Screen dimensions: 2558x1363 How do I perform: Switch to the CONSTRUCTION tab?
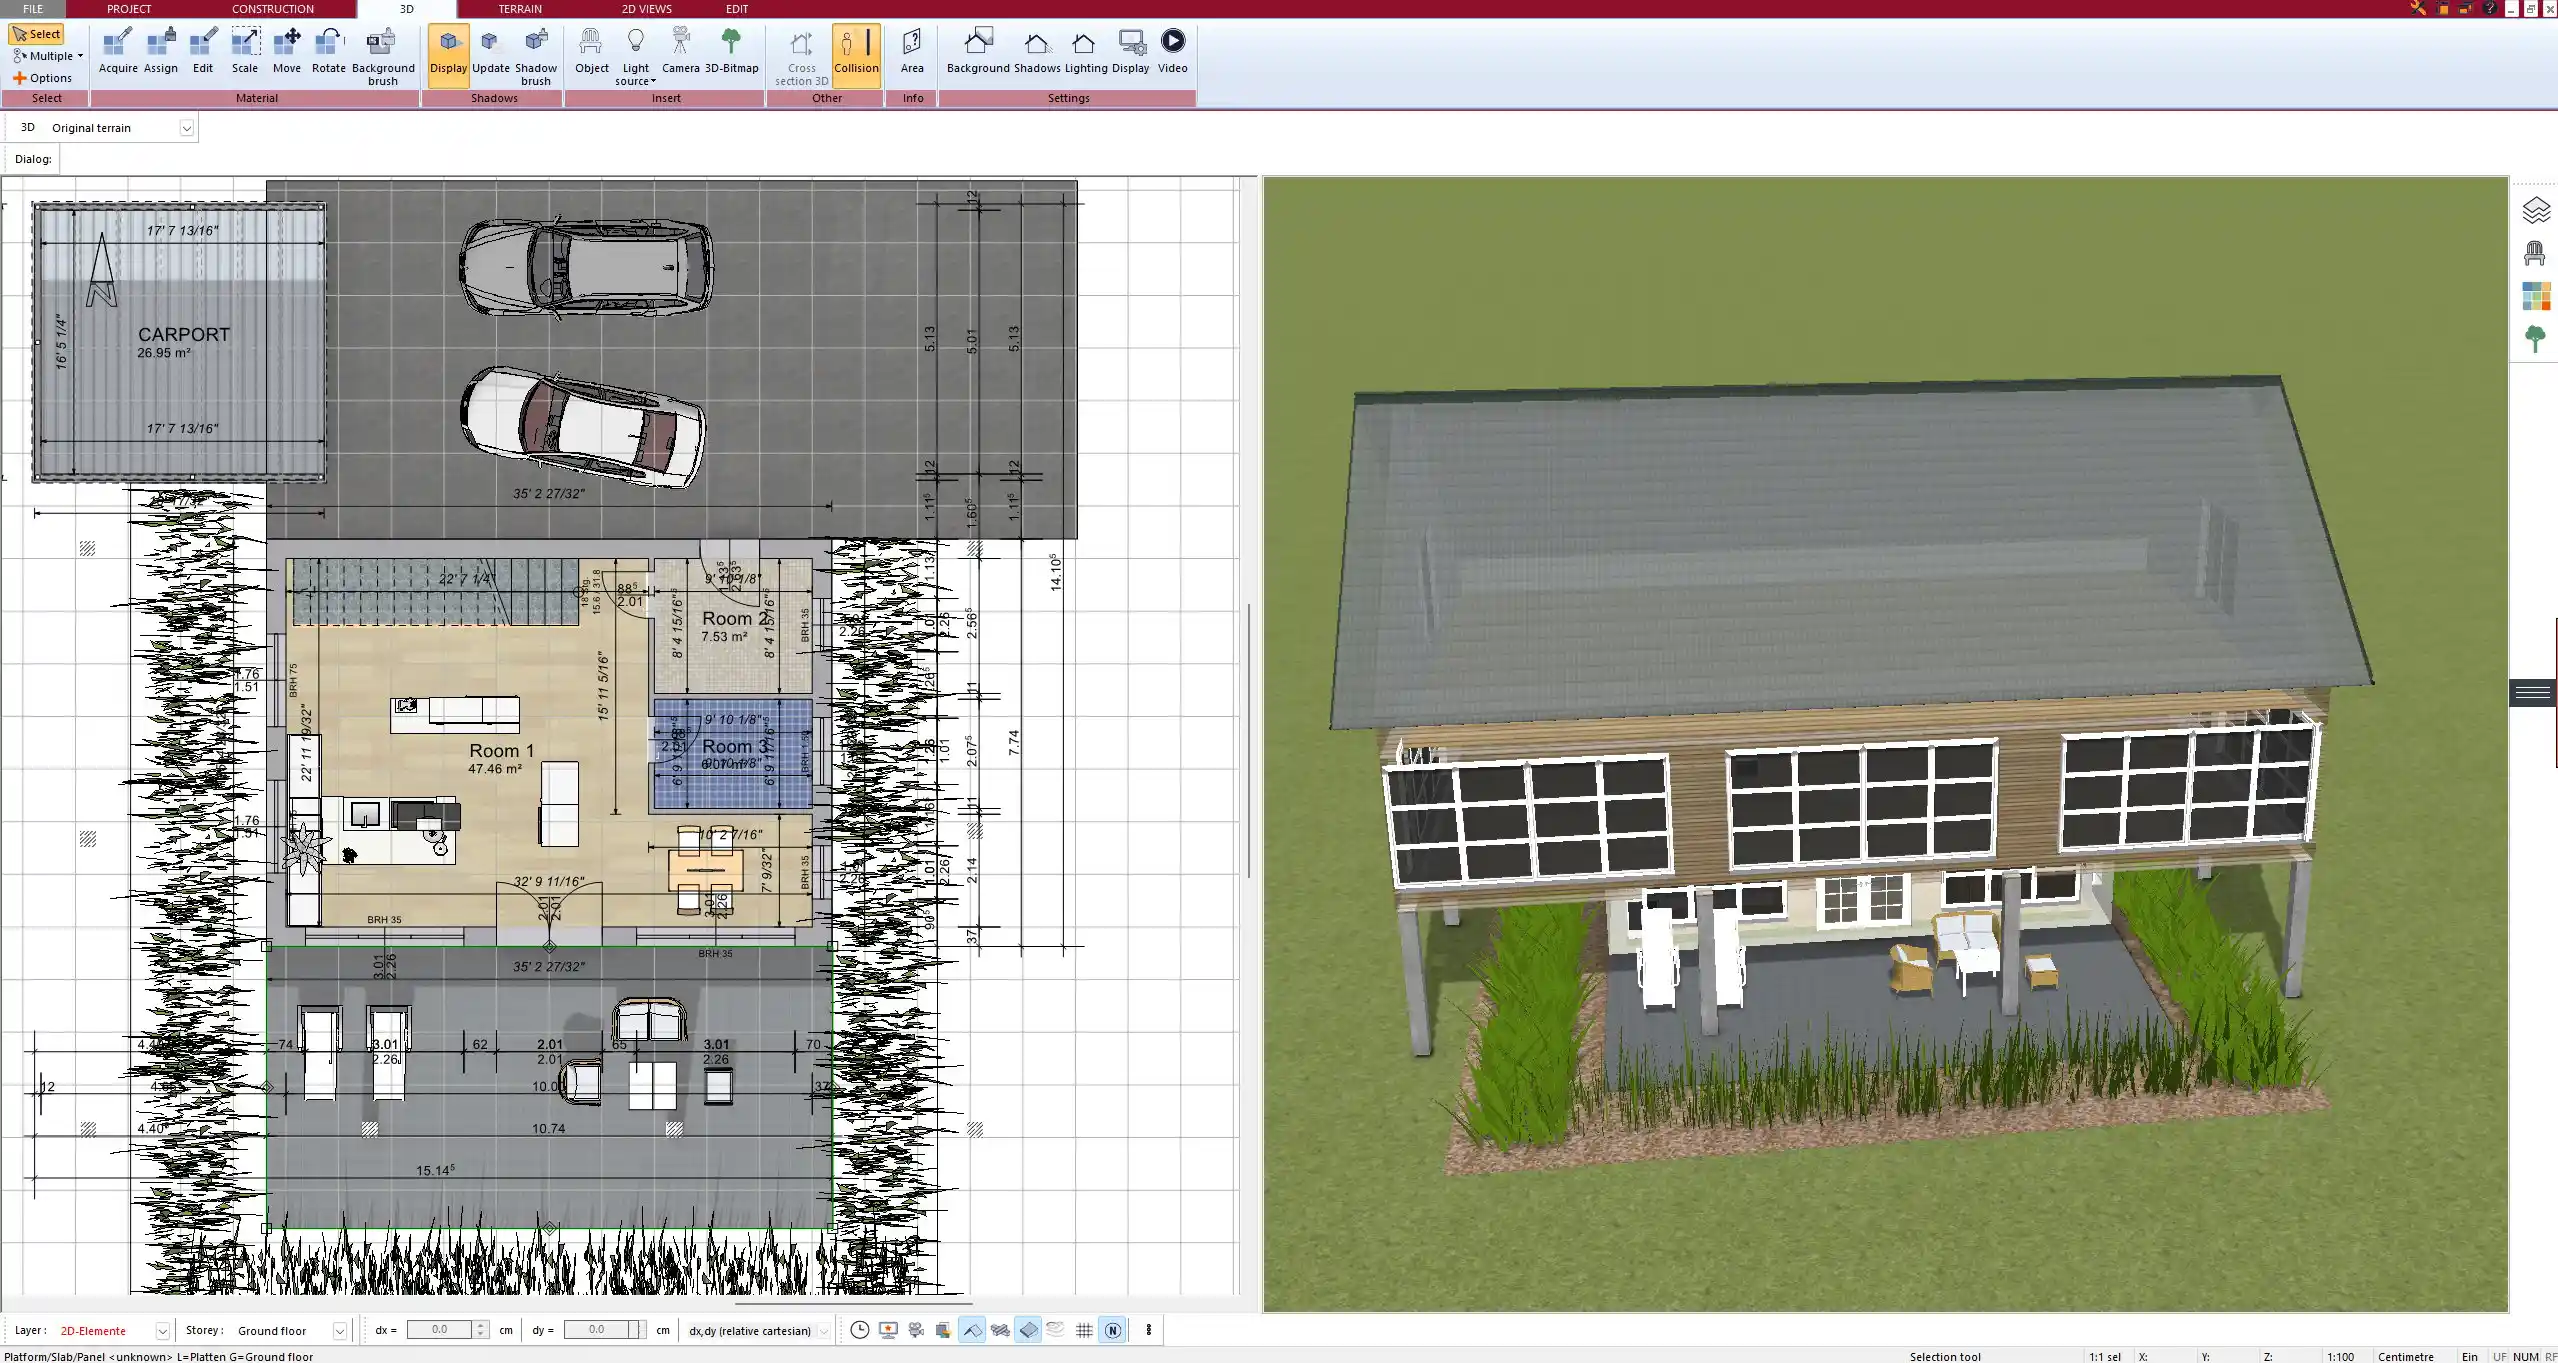[273, 9]
